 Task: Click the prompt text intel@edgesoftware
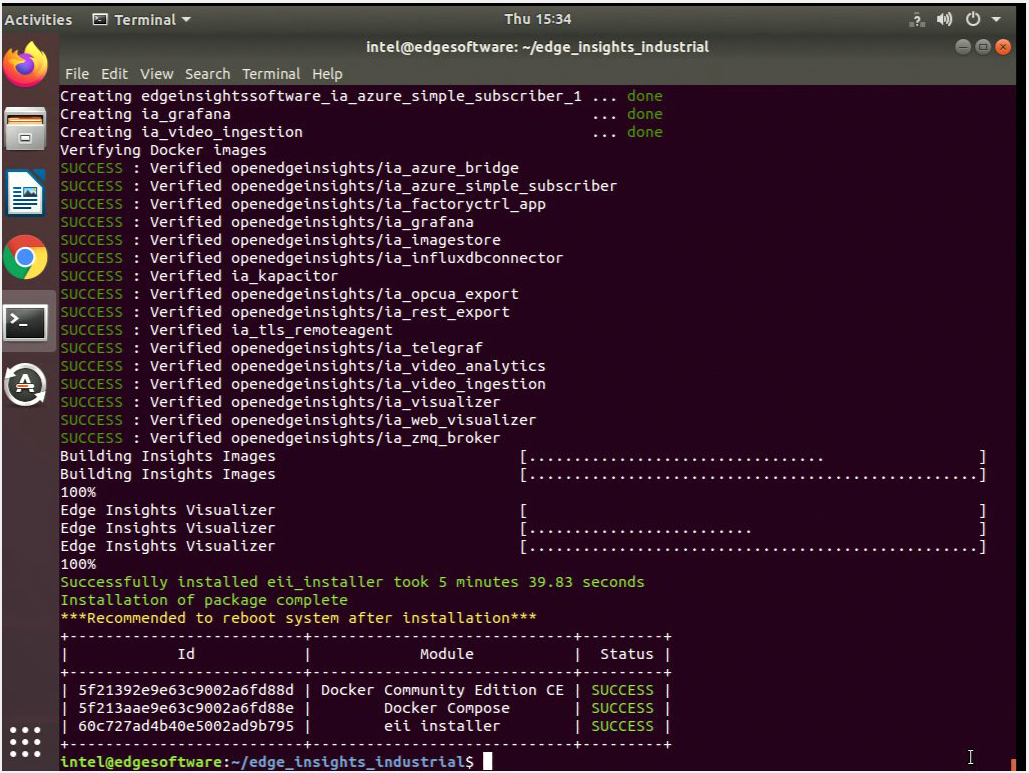tap(140, 762)
